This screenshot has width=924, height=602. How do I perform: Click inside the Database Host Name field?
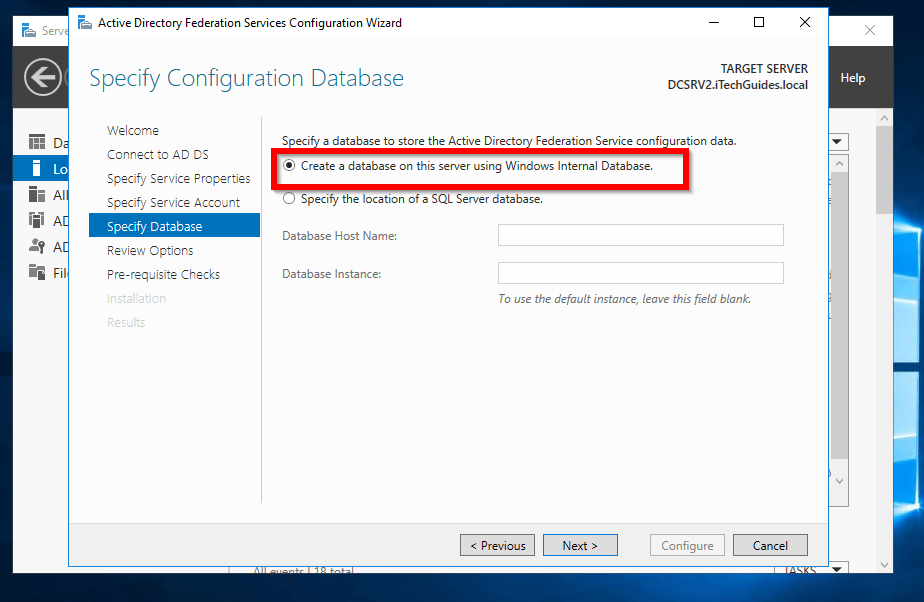pos(640,235)
